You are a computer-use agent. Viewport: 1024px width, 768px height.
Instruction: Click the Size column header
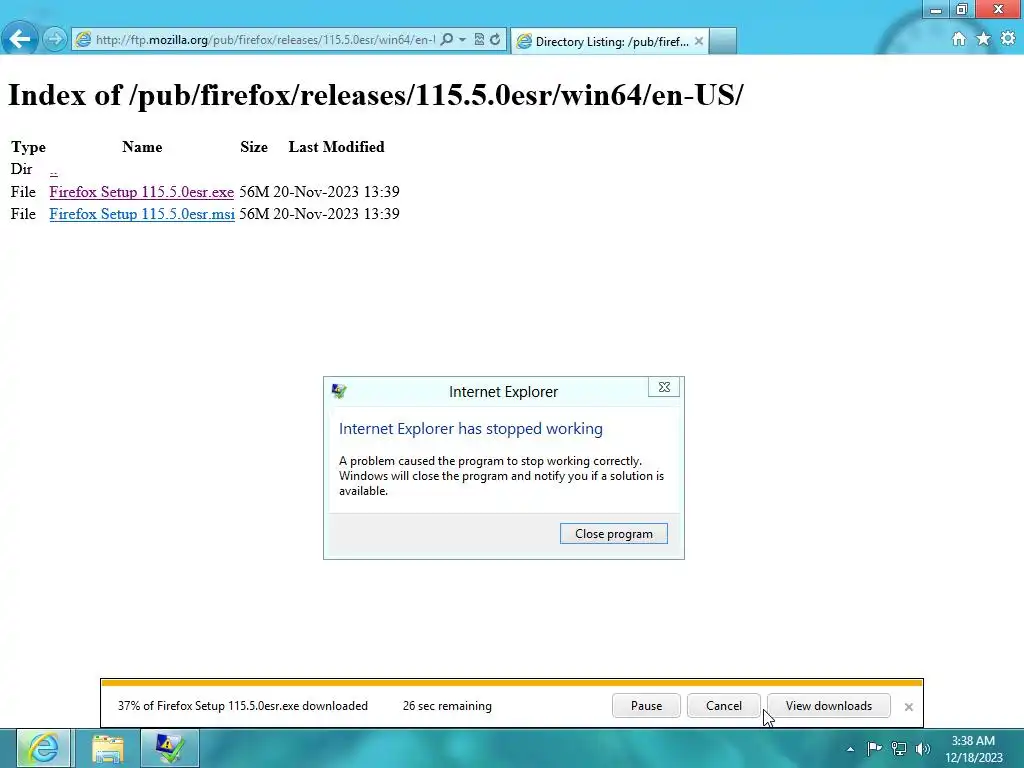point(253,147)
